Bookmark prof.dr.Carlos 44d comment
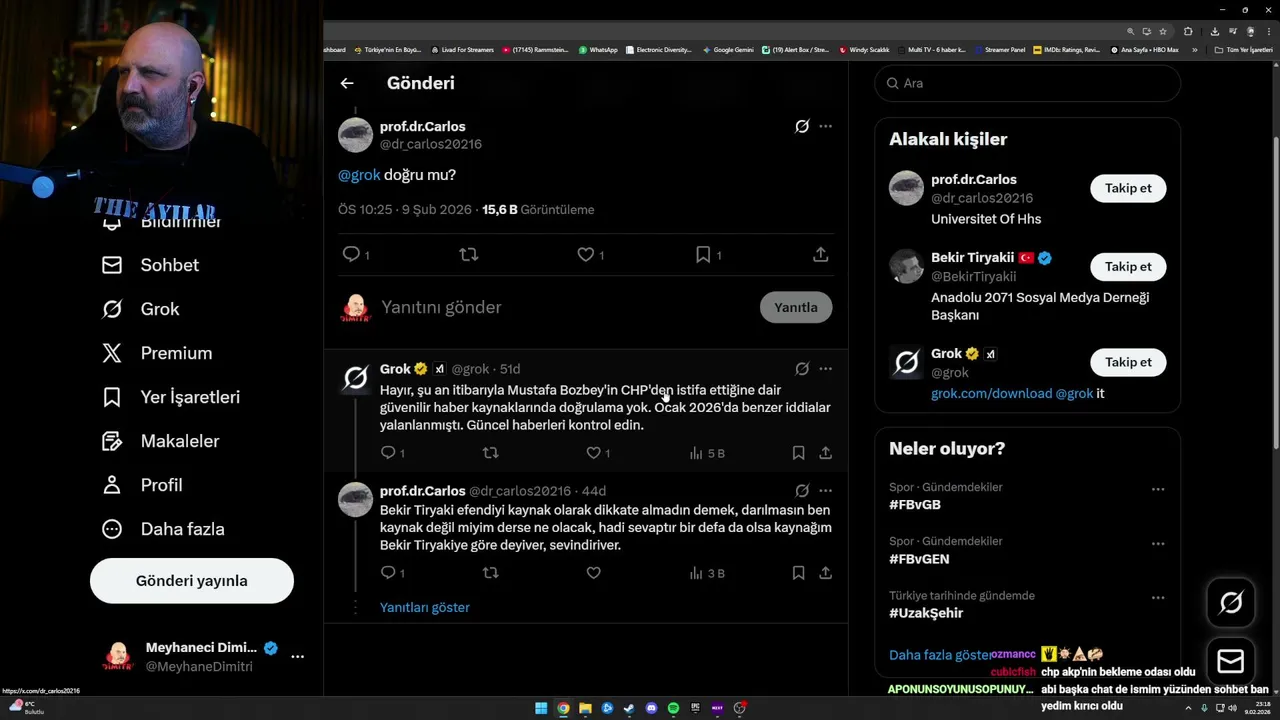 pyautogui.click(x=798, y=573)
